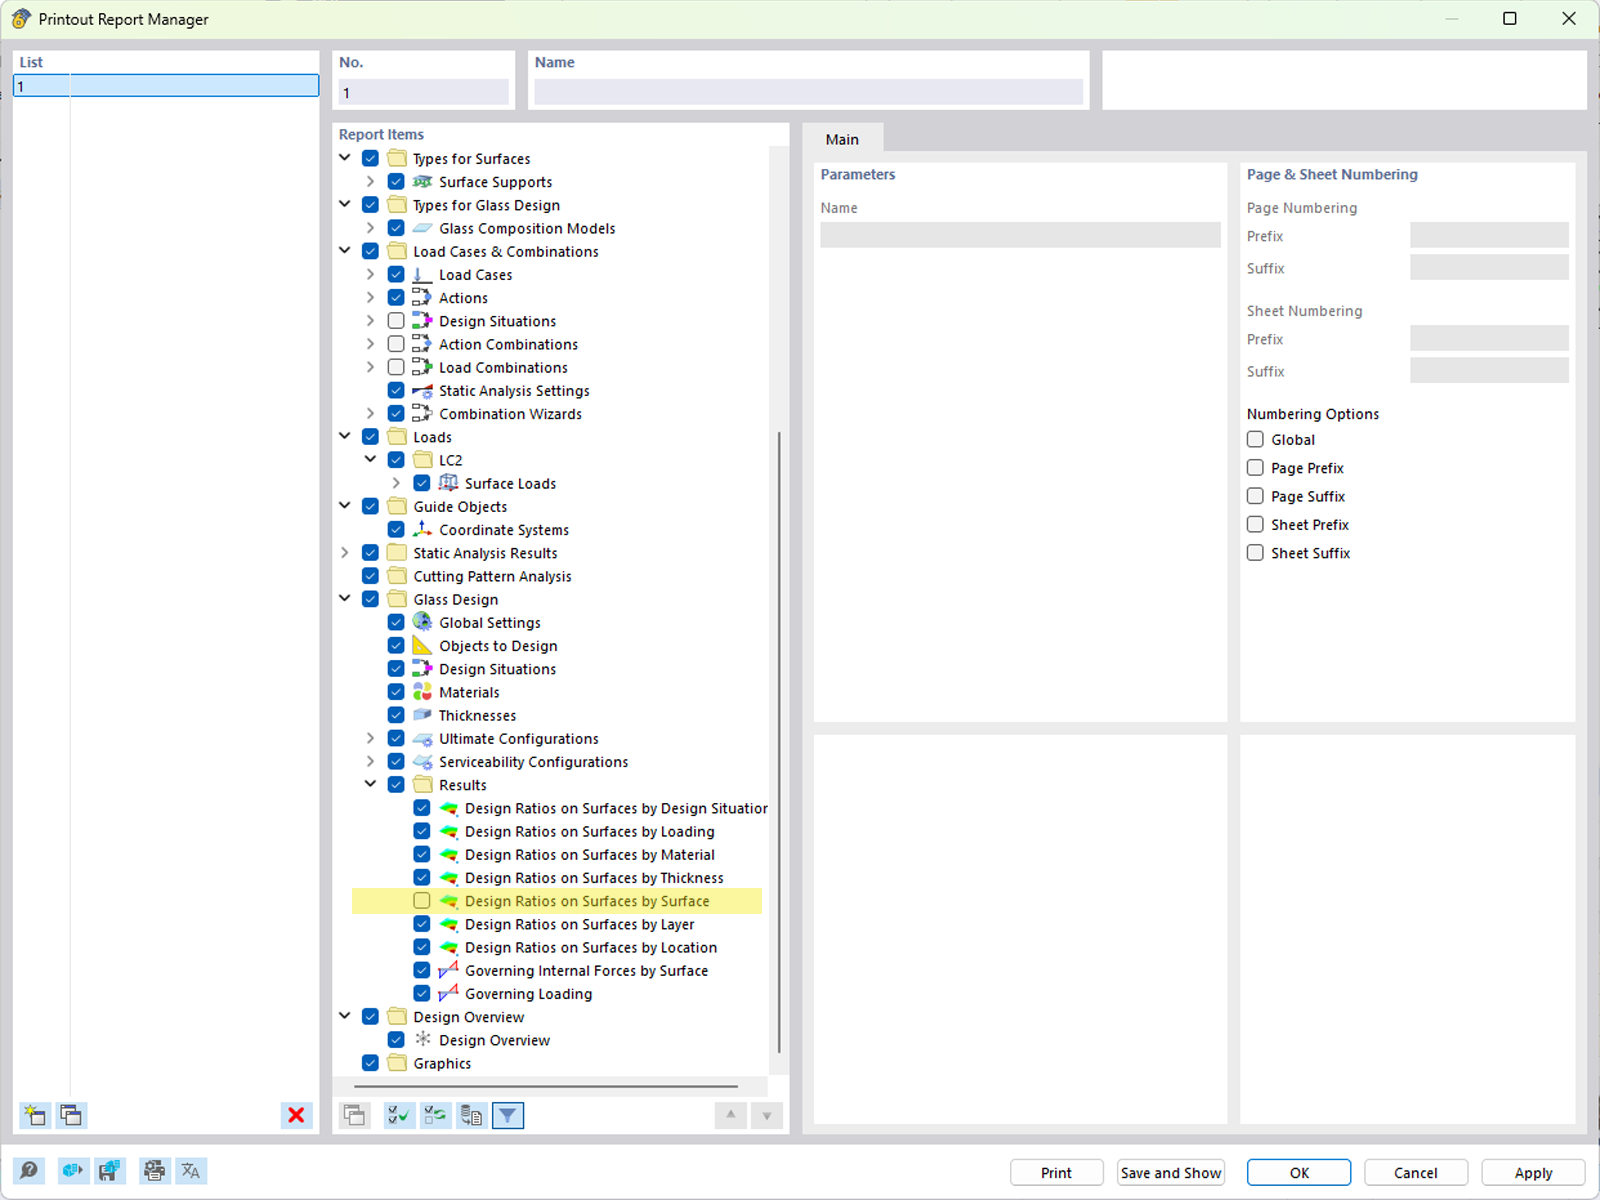Check the Action Combinations checkbox
Image resolution: width=1600 pixels, height=1200 pixels.
pos(396,344)
